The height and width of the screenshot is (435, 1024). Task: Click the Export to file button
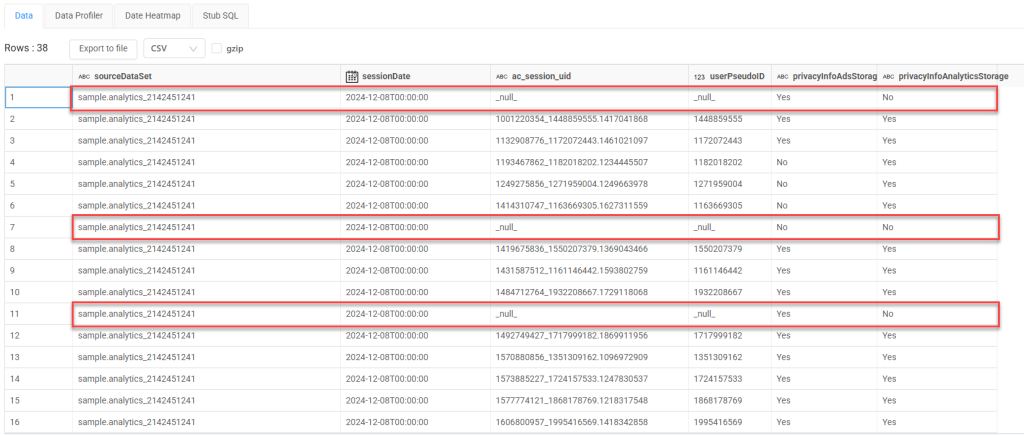(x=103, y=48)
